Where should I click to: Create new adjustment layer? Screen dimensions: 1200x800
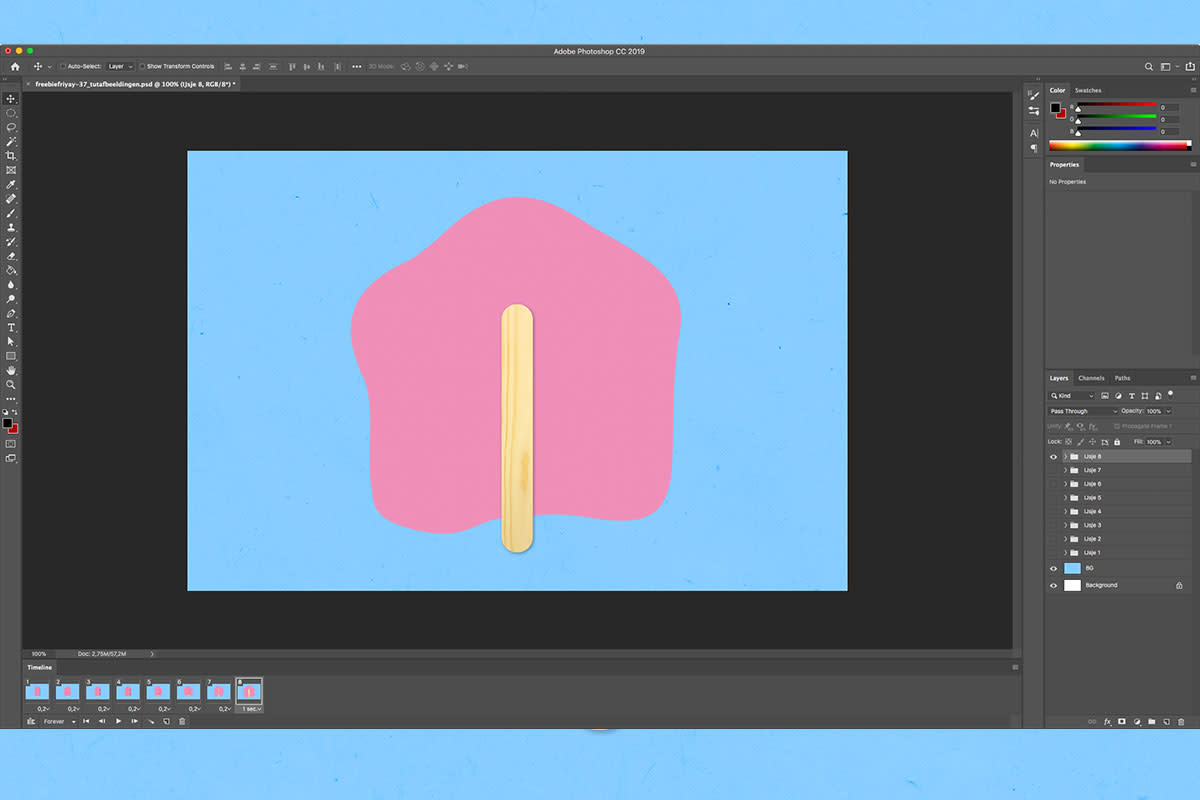1137,721
